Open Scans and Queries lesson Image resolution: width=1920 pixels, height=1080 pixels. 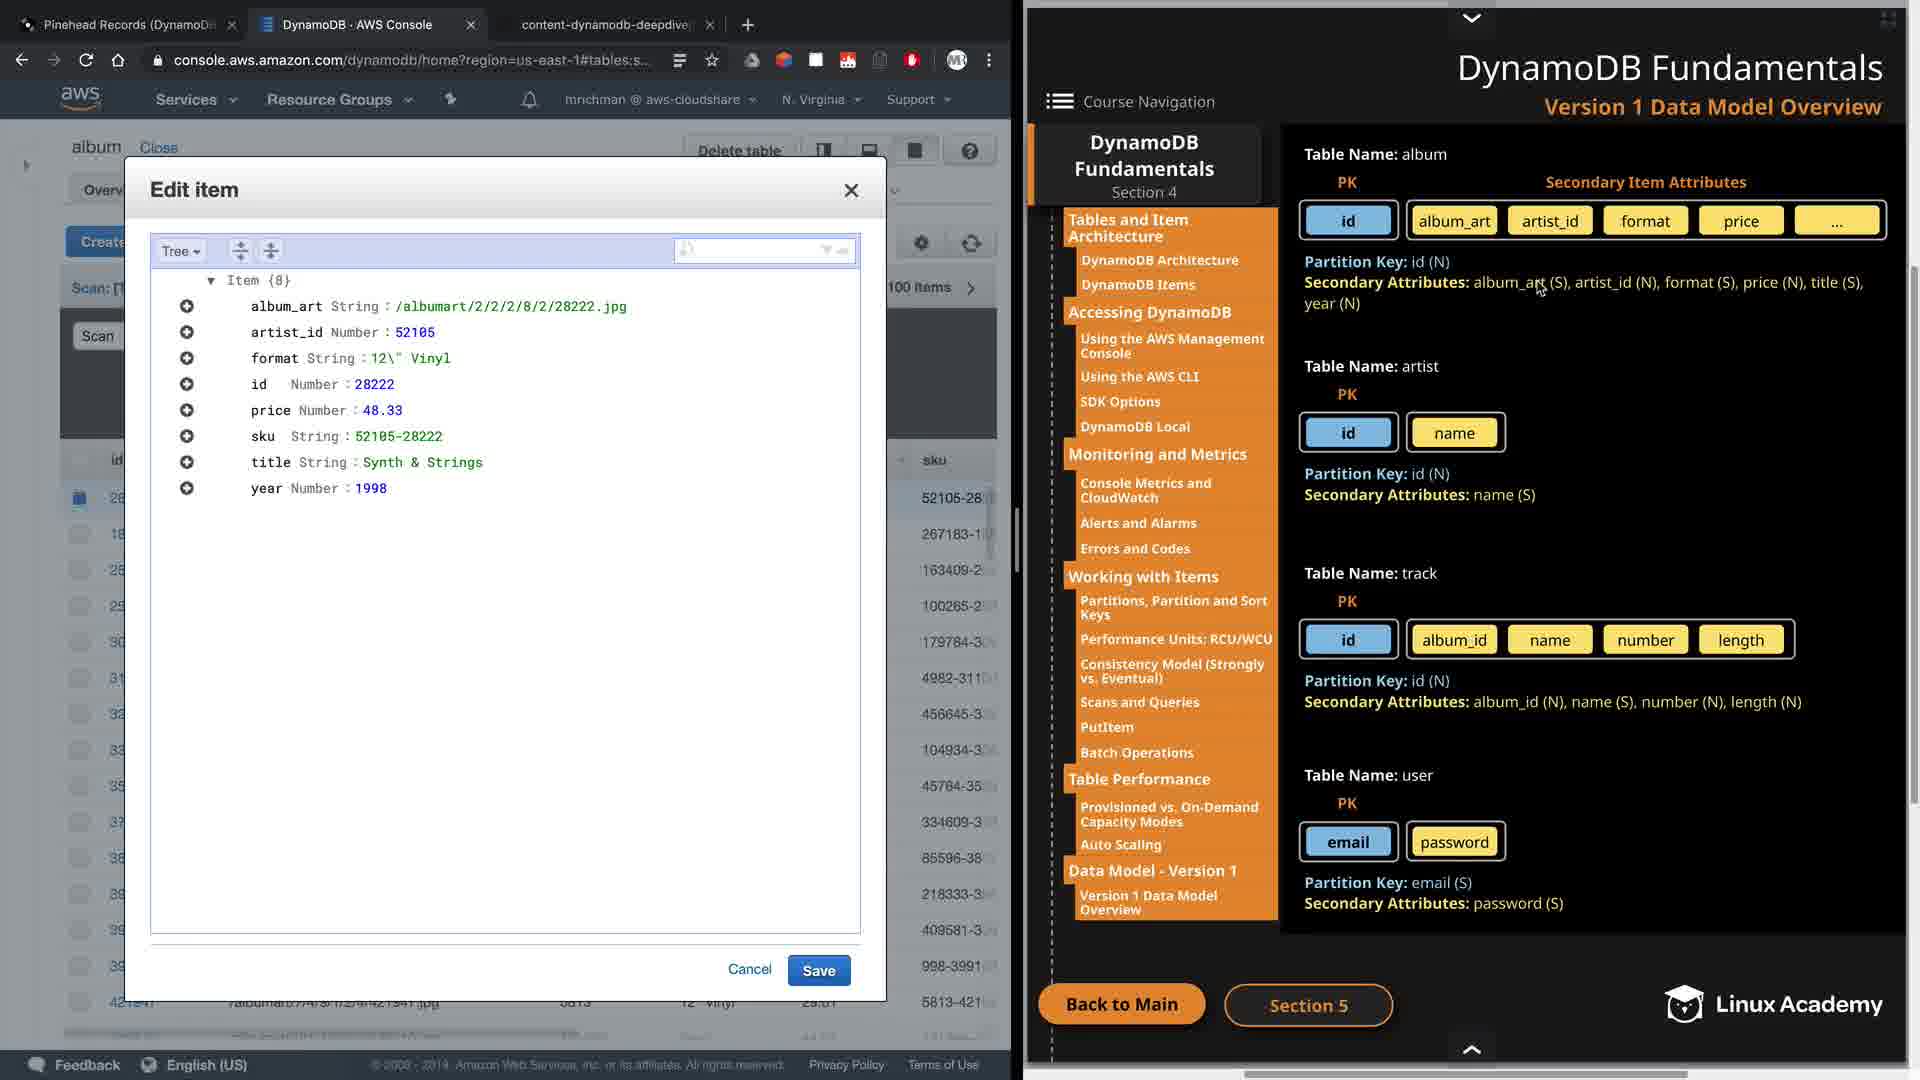[1139, 702]
